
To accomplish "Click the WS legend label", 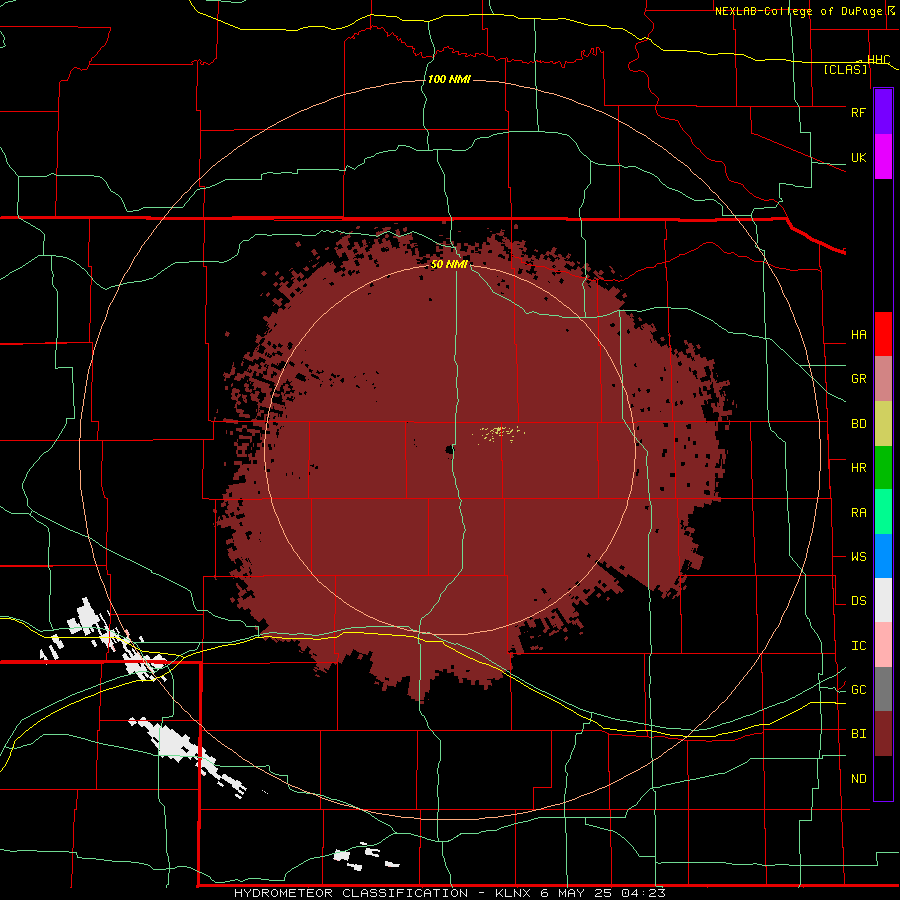I will click(x=859, y=557).
